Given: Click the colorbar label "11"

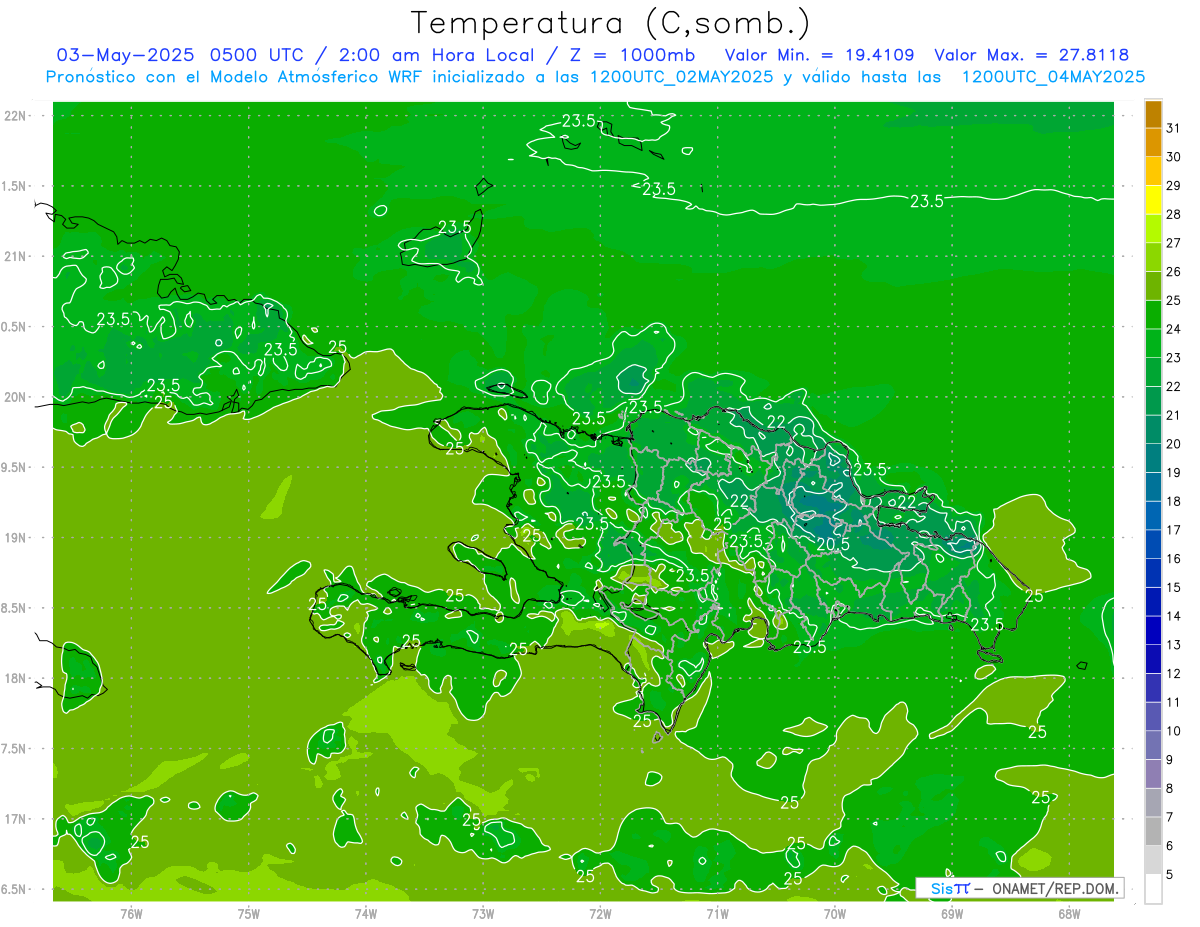Looking at the screenshot, I should [x=1173, y=703].
